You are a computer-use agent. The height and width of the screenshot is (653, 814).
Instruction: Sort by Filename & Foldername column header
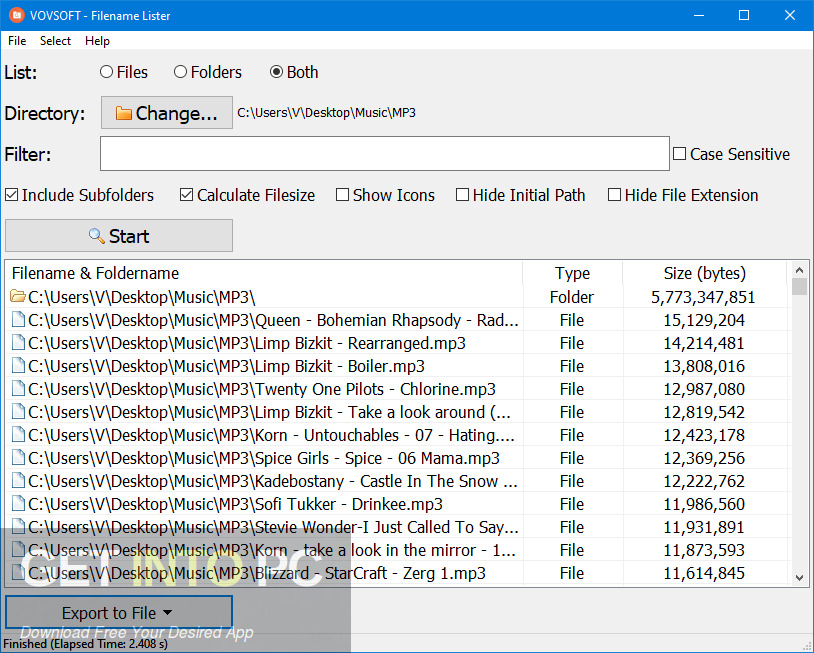264,273
